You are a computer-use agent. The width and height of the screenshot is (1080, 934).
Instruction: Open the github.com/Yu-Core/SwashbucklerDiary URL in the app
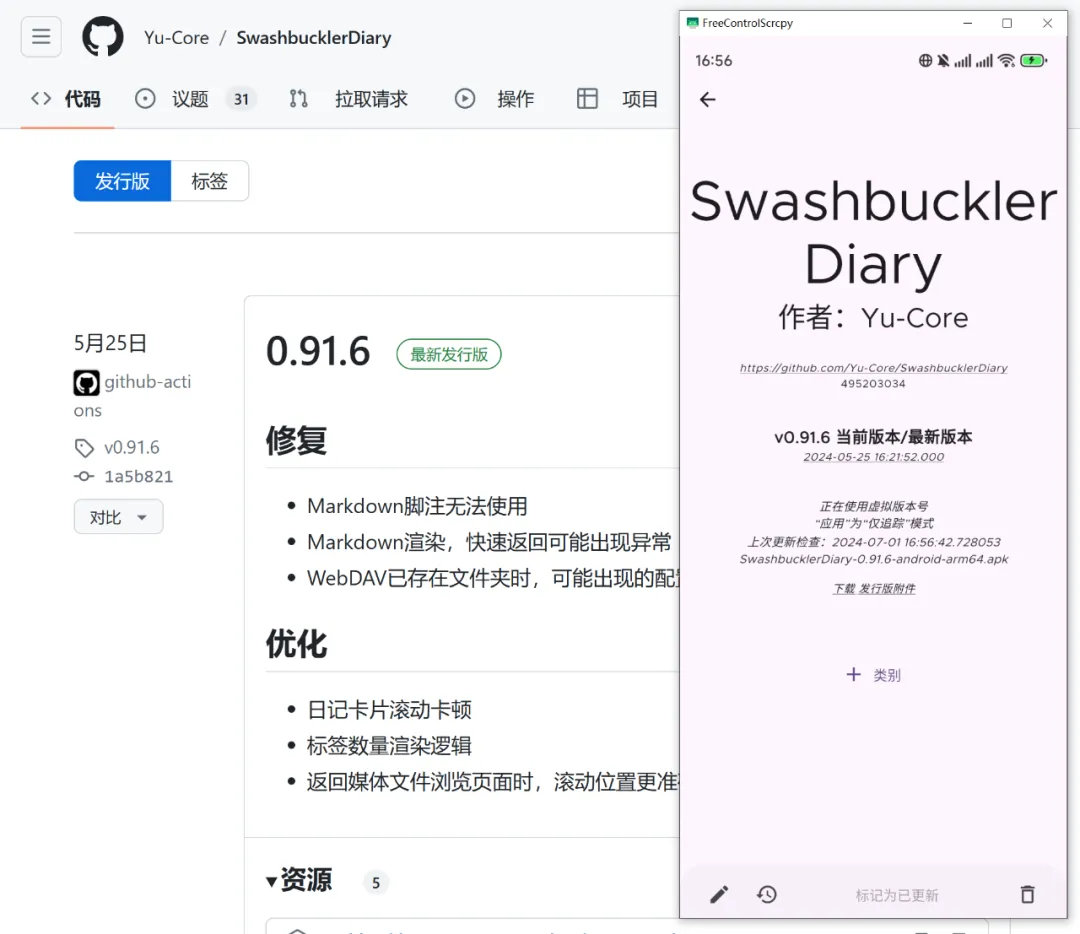(x=873, y=368)
